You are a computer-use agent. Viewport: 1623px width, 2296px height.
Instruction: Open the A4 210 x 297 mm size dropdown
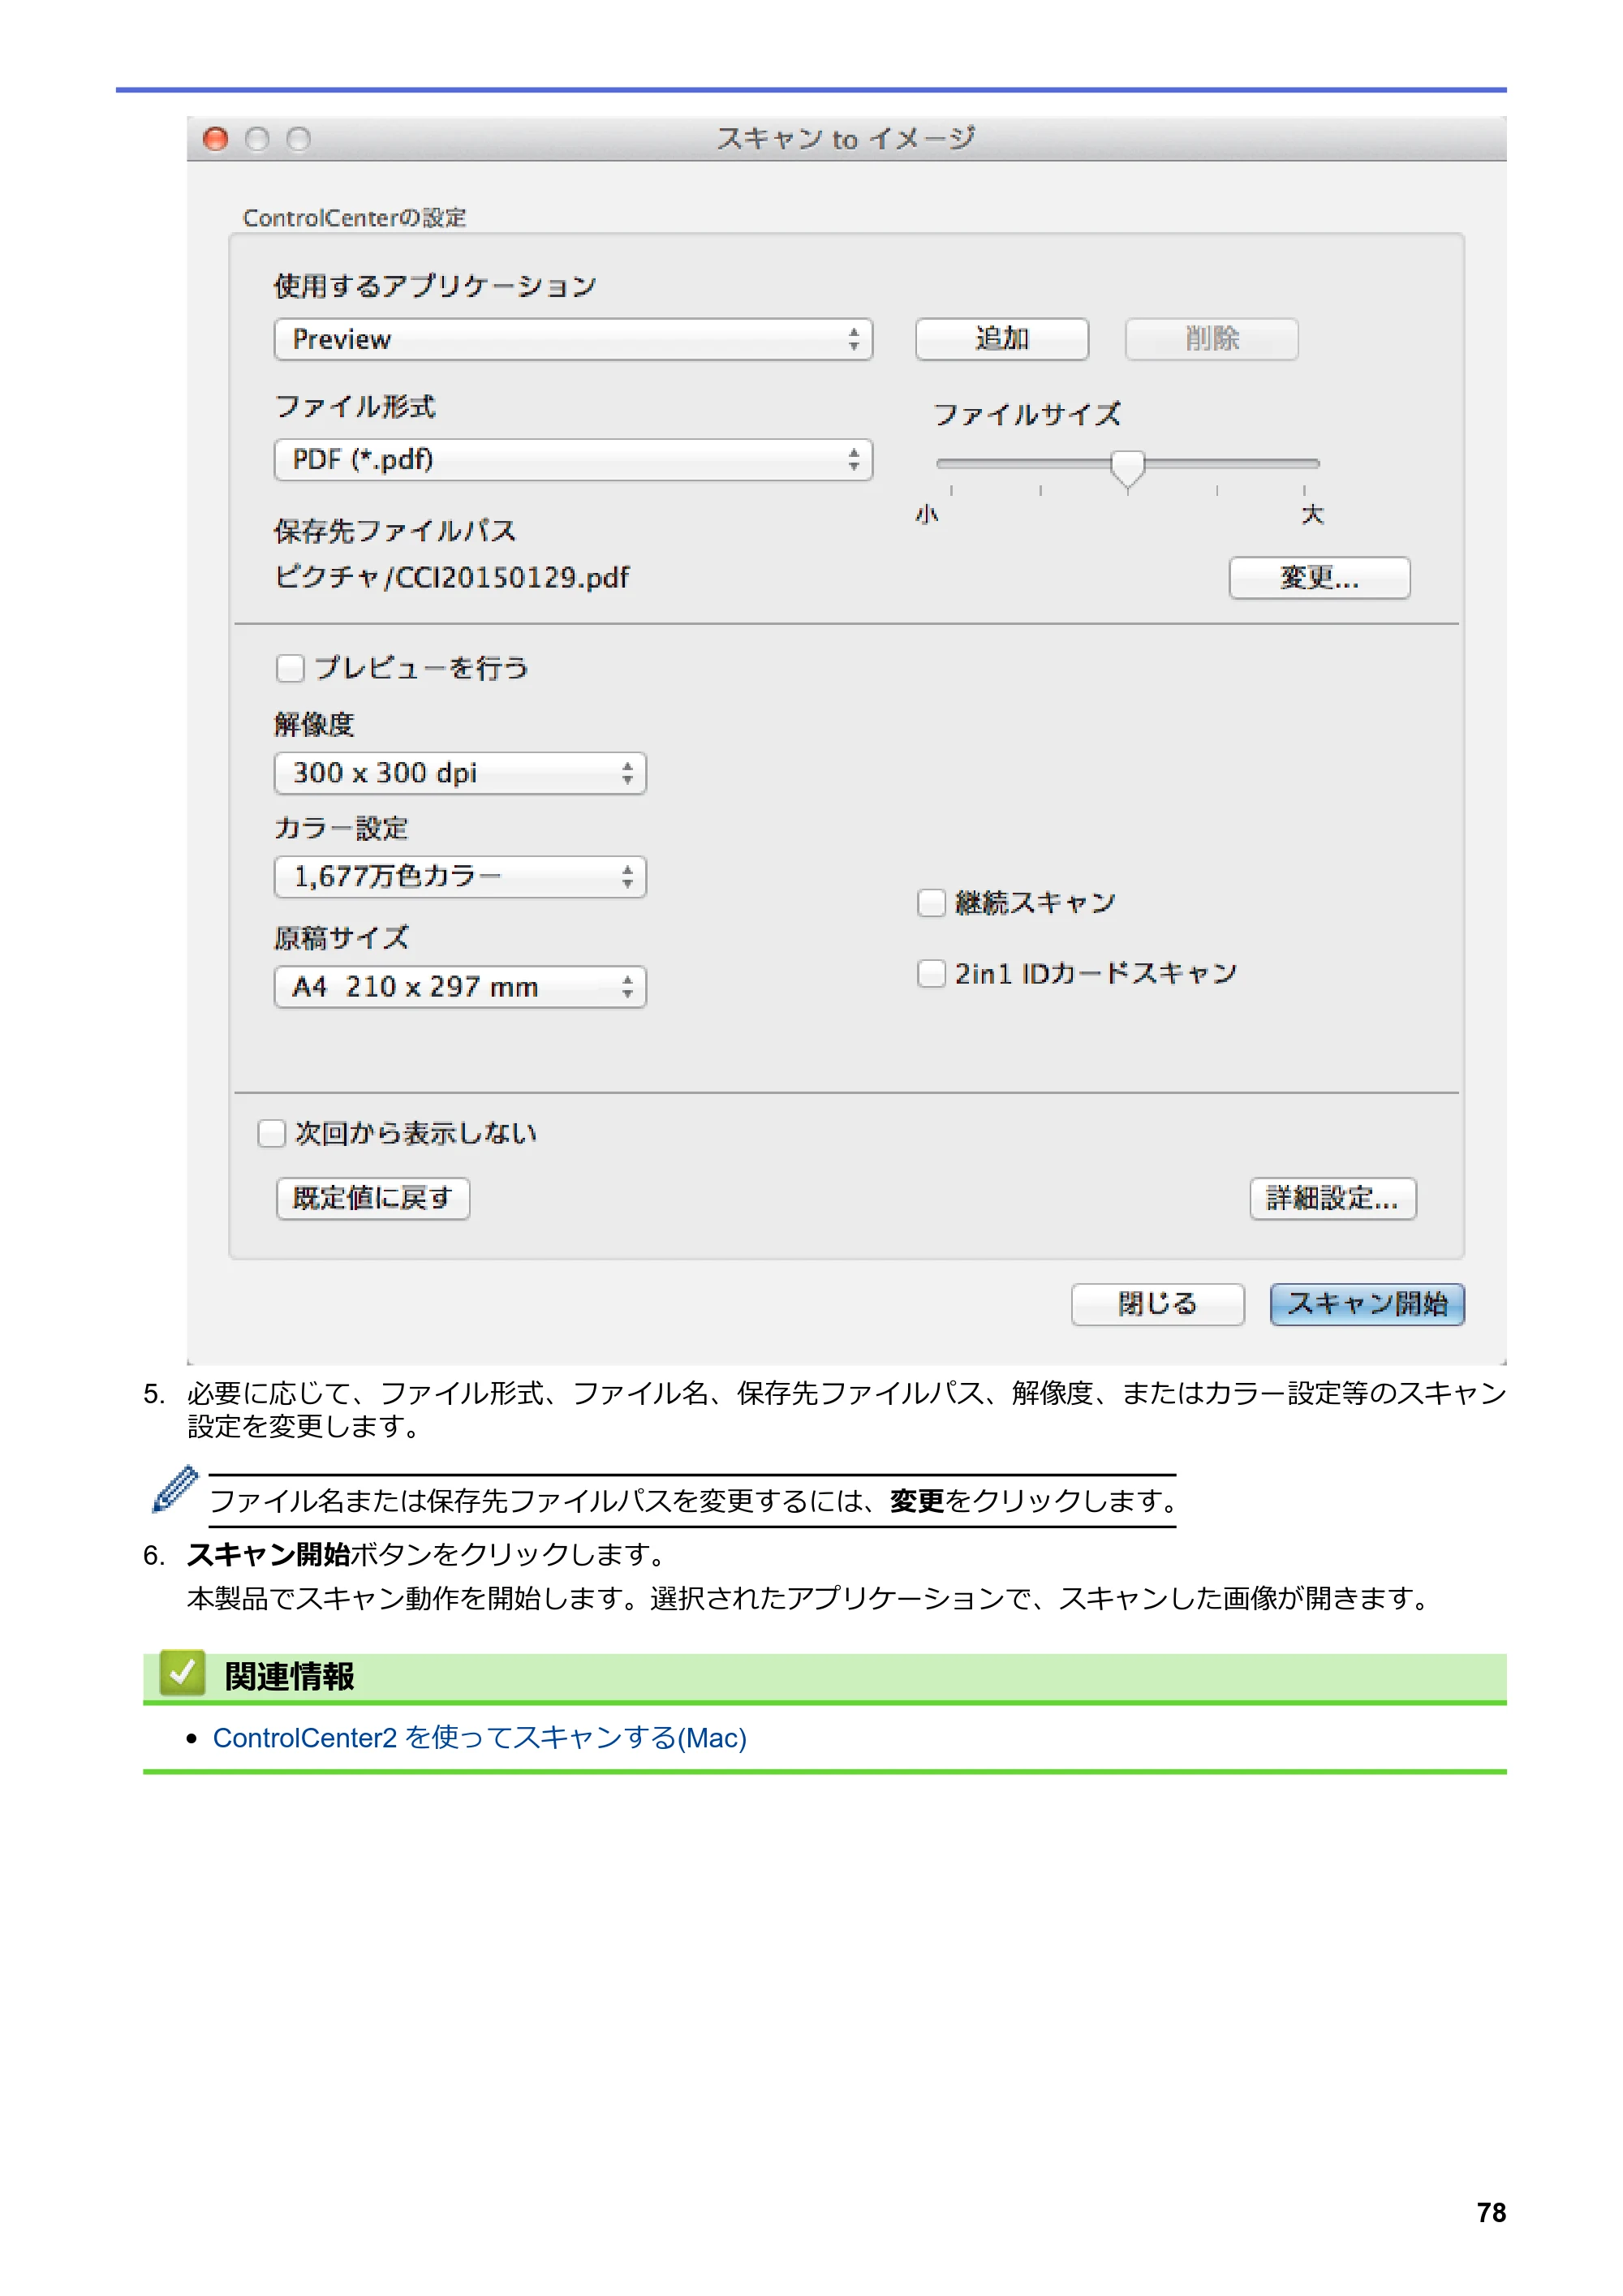click(x=460, y=987)
